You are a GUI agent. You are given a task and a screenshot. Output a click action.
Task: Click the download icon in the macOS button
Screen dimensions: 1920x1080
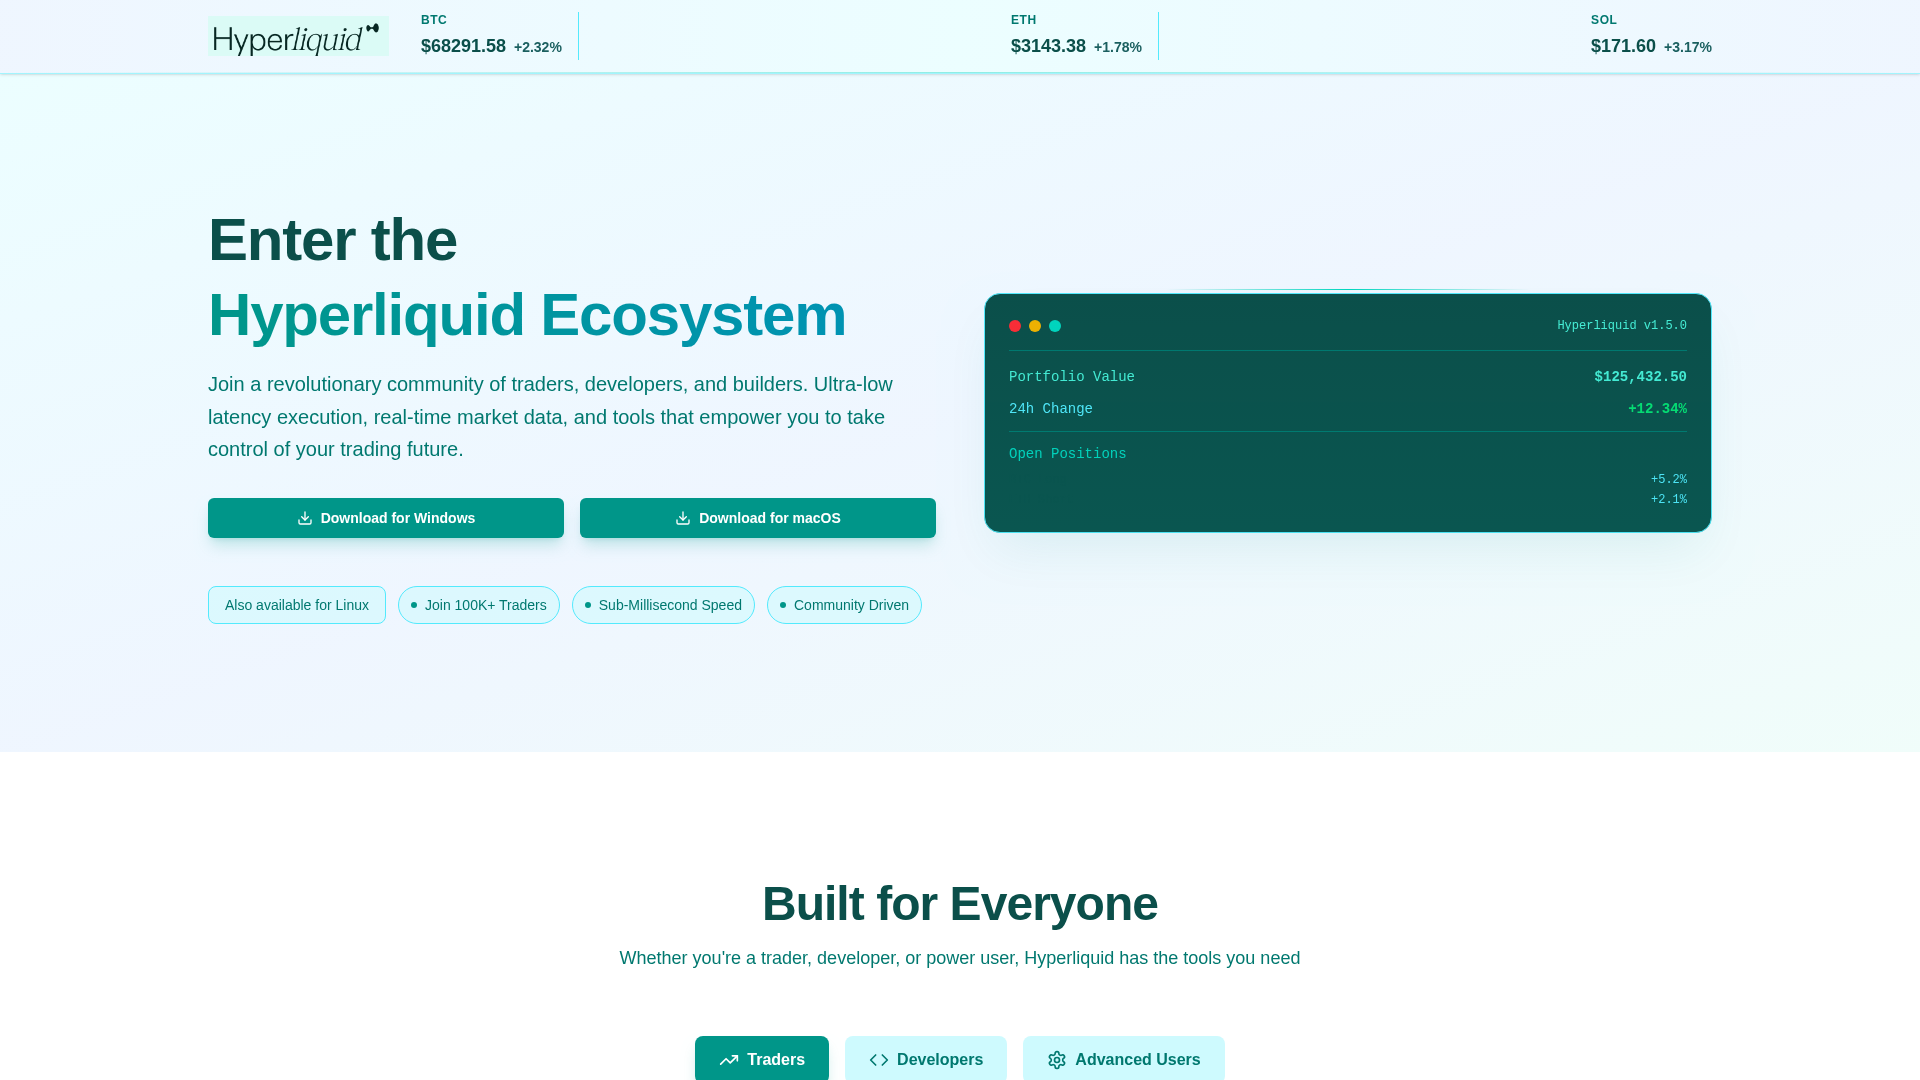(x=683, y=518)
